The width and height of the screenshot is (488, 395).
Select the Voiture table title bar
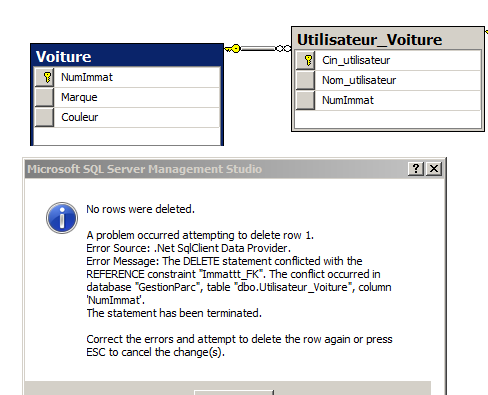pos(127,56)
